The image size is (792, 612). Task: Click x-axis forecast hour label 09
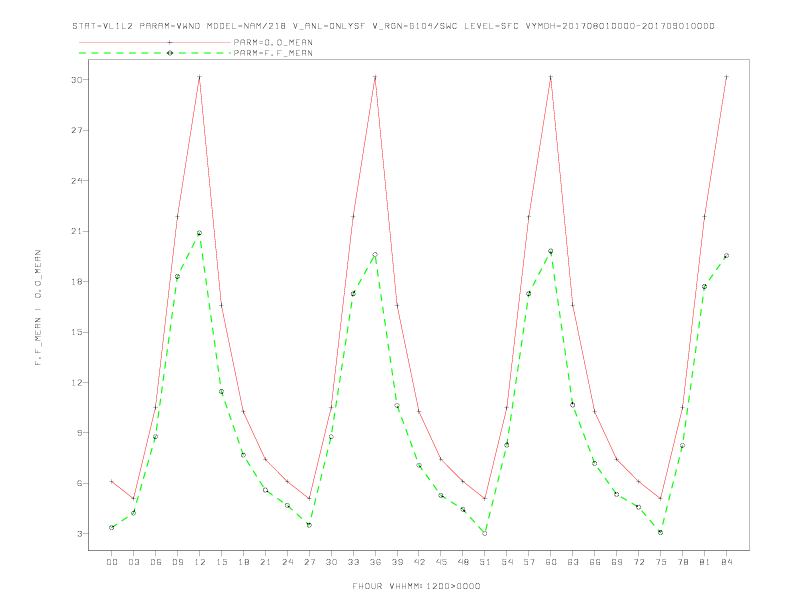coord(177,562)
